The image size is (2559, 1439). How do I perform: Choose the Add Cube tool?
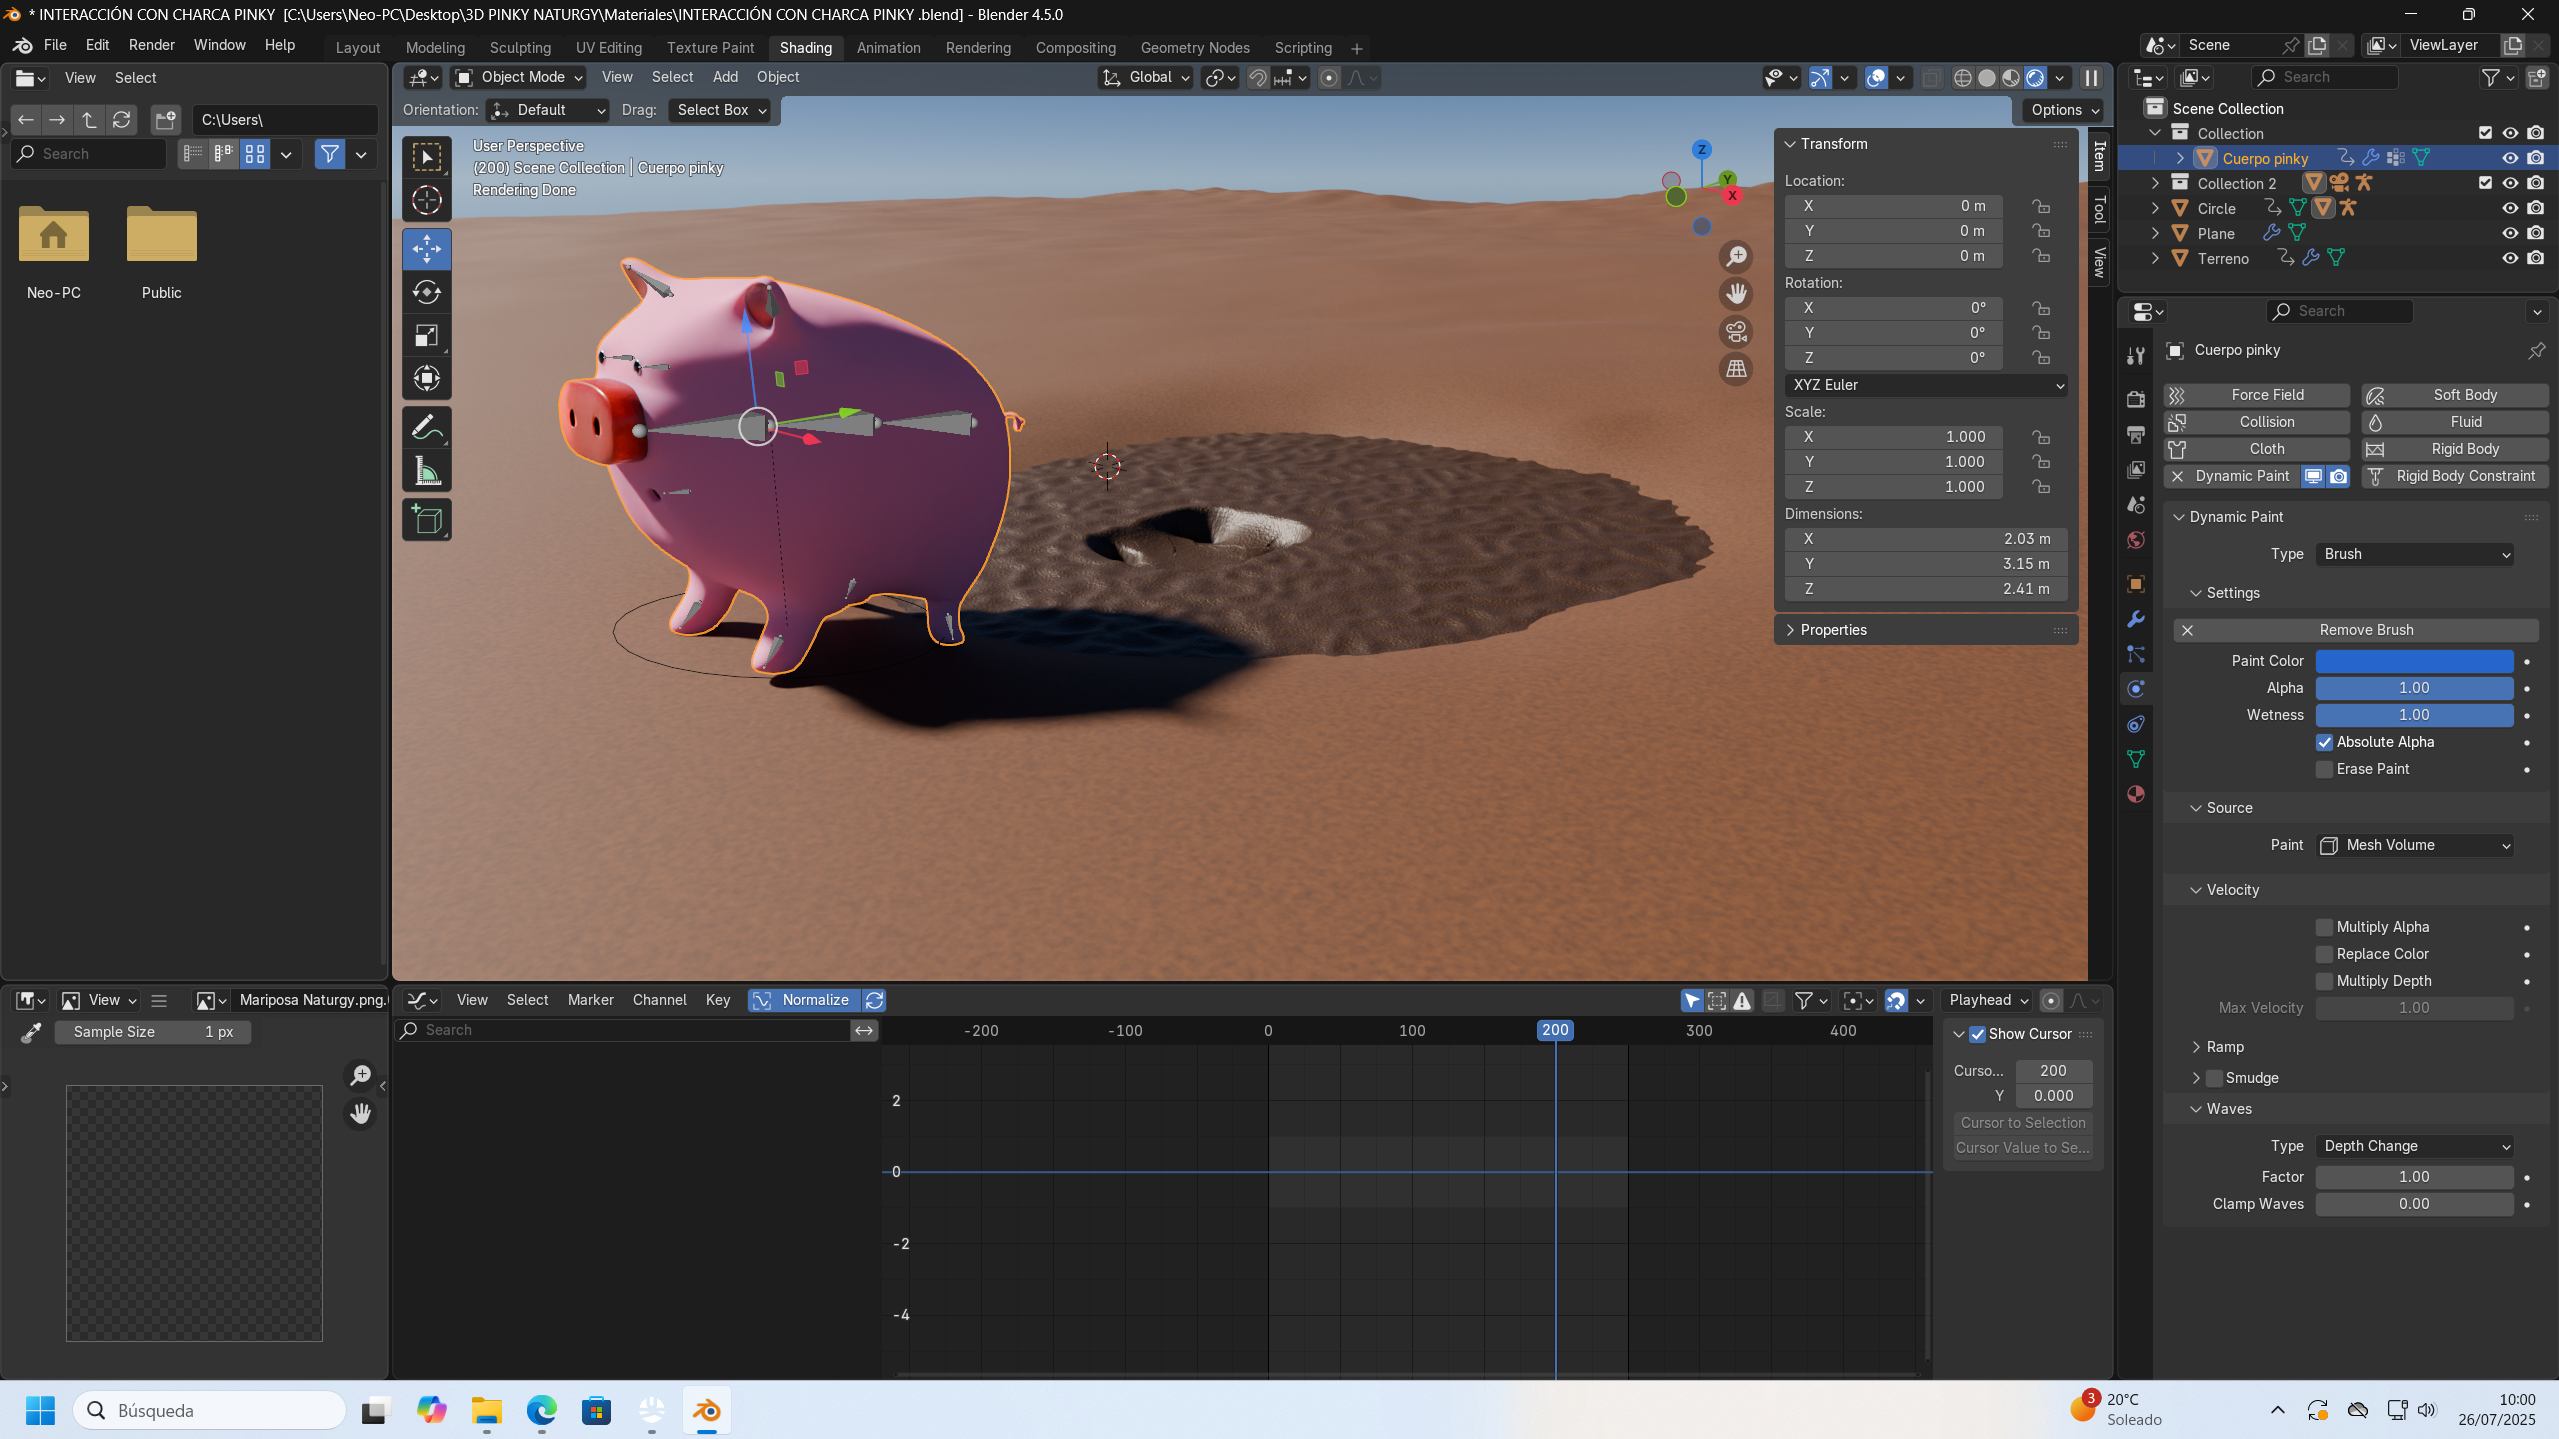tap(427, 520)
